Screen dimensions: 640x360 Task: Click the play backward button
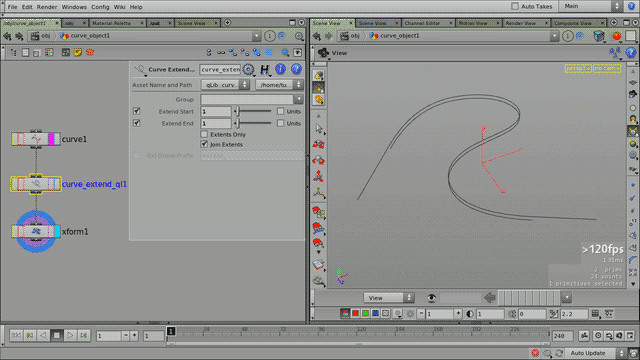tap(43, 336)
